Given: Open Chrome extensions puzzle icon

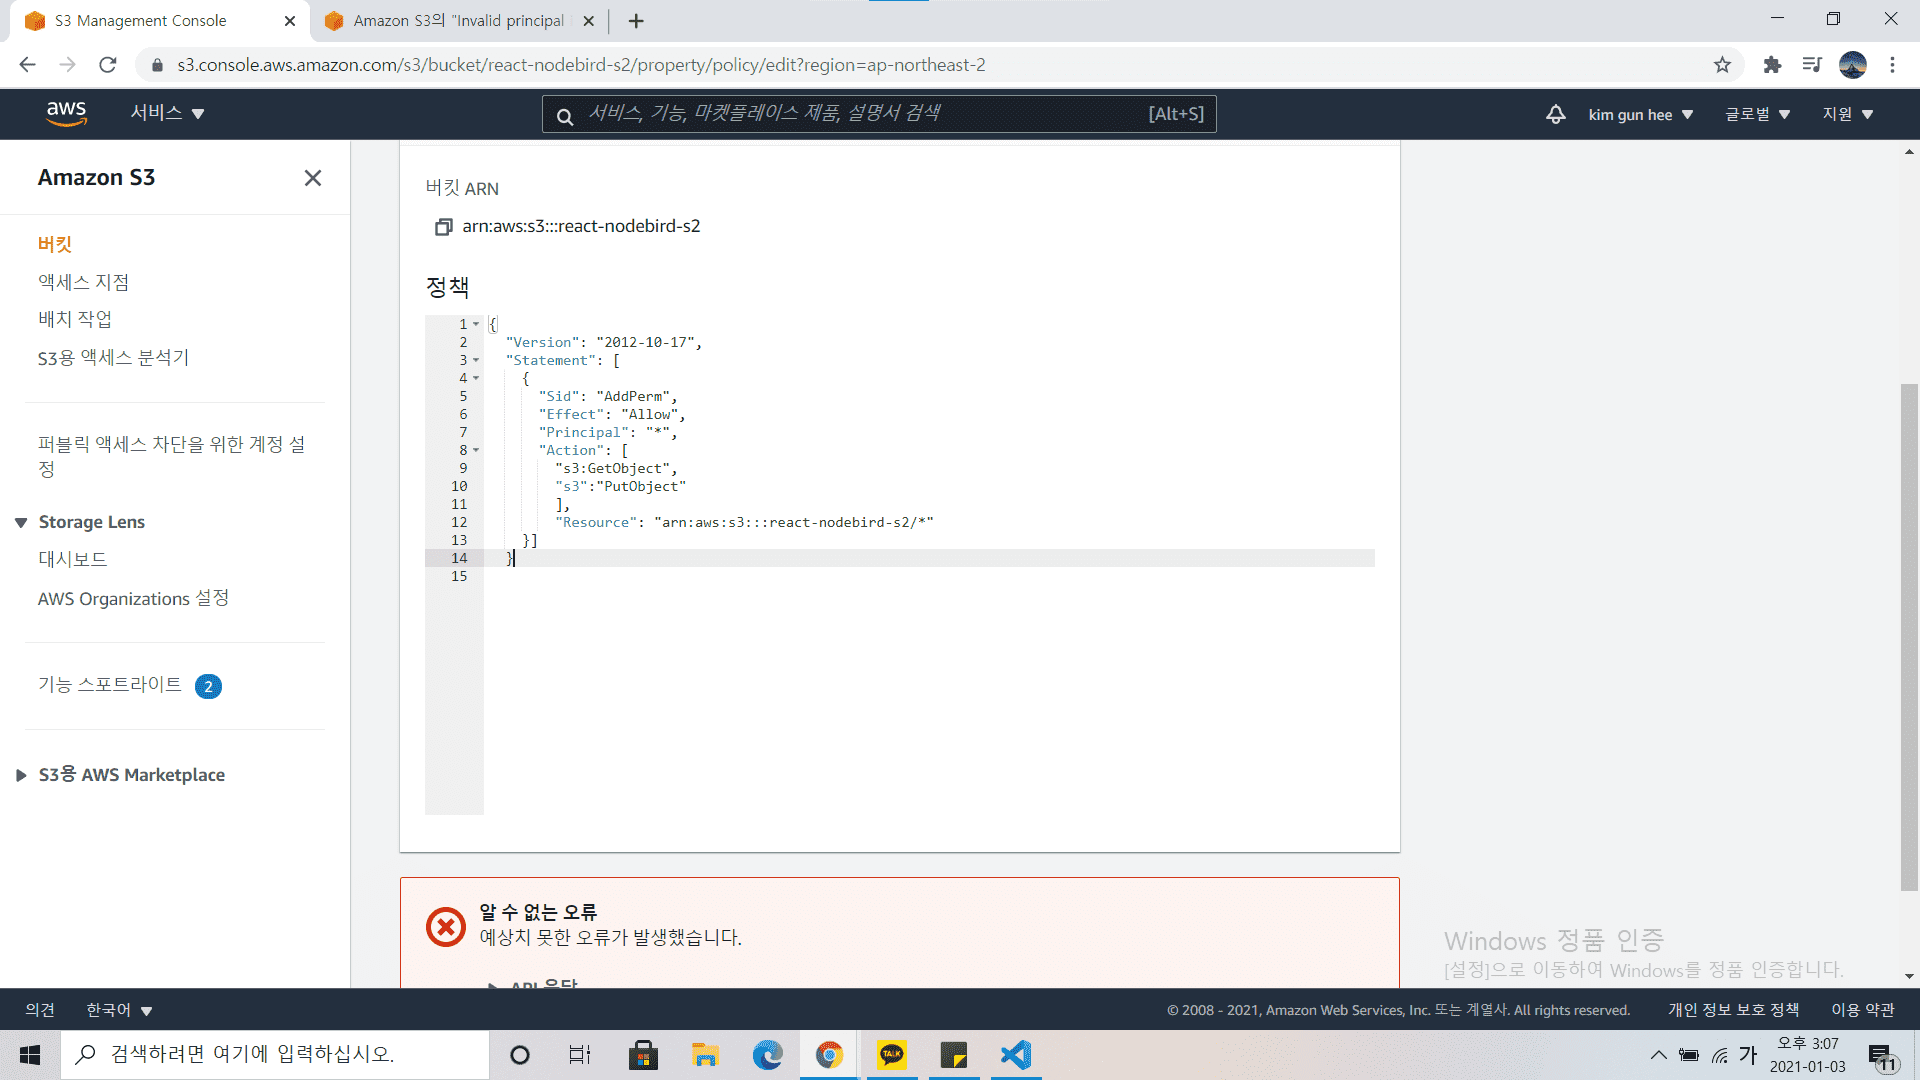Looking at the screenshot, I should (1772, 65).
